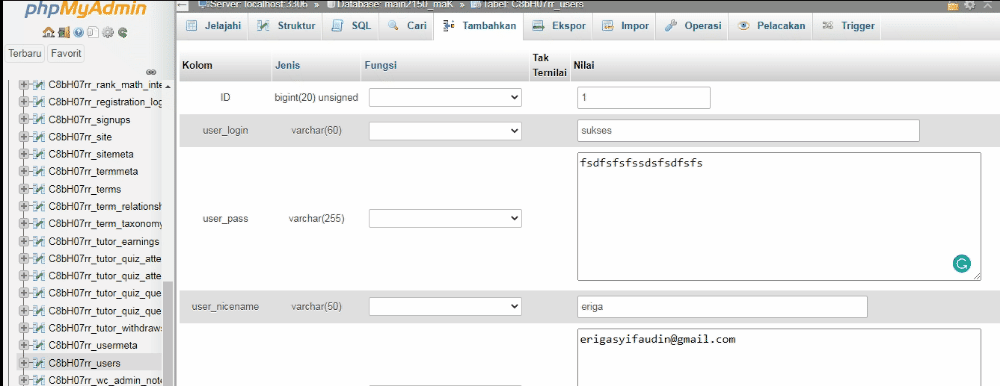Viewport: 1000px width, 386px height.
Task: Click table icon beside C8bH07rr_sitemeta
Action: [38, 154]
